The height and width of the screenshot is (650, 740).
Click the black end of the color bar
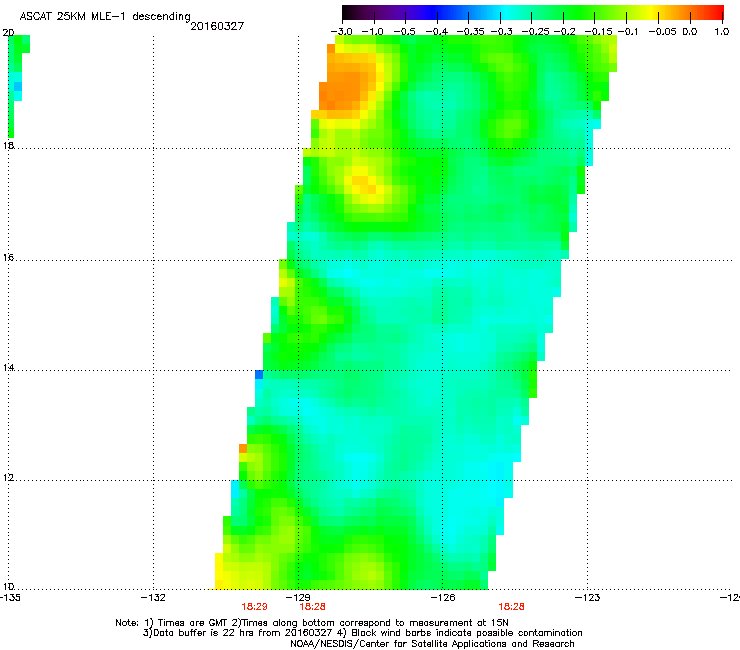click(x=349, y=12)
